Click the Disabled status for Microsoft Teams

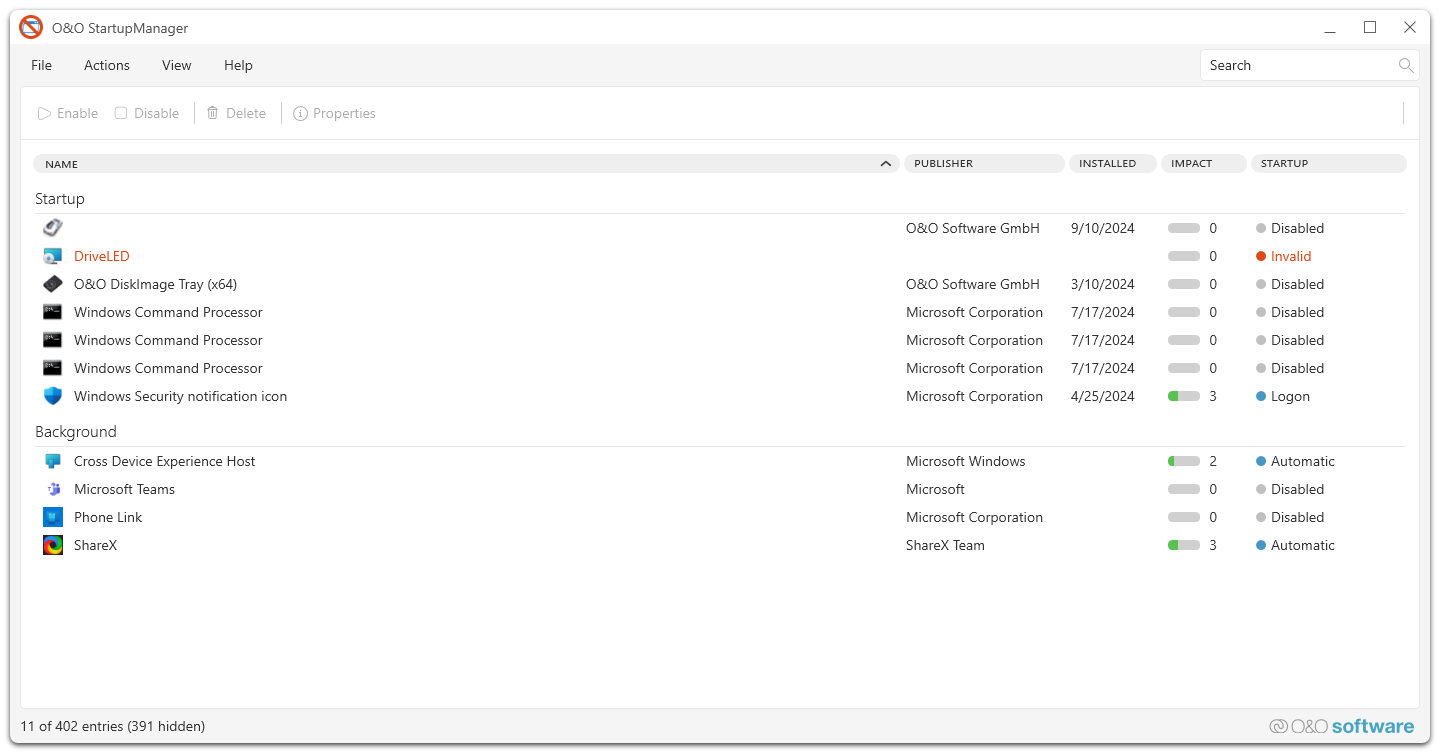(1298, 489)
